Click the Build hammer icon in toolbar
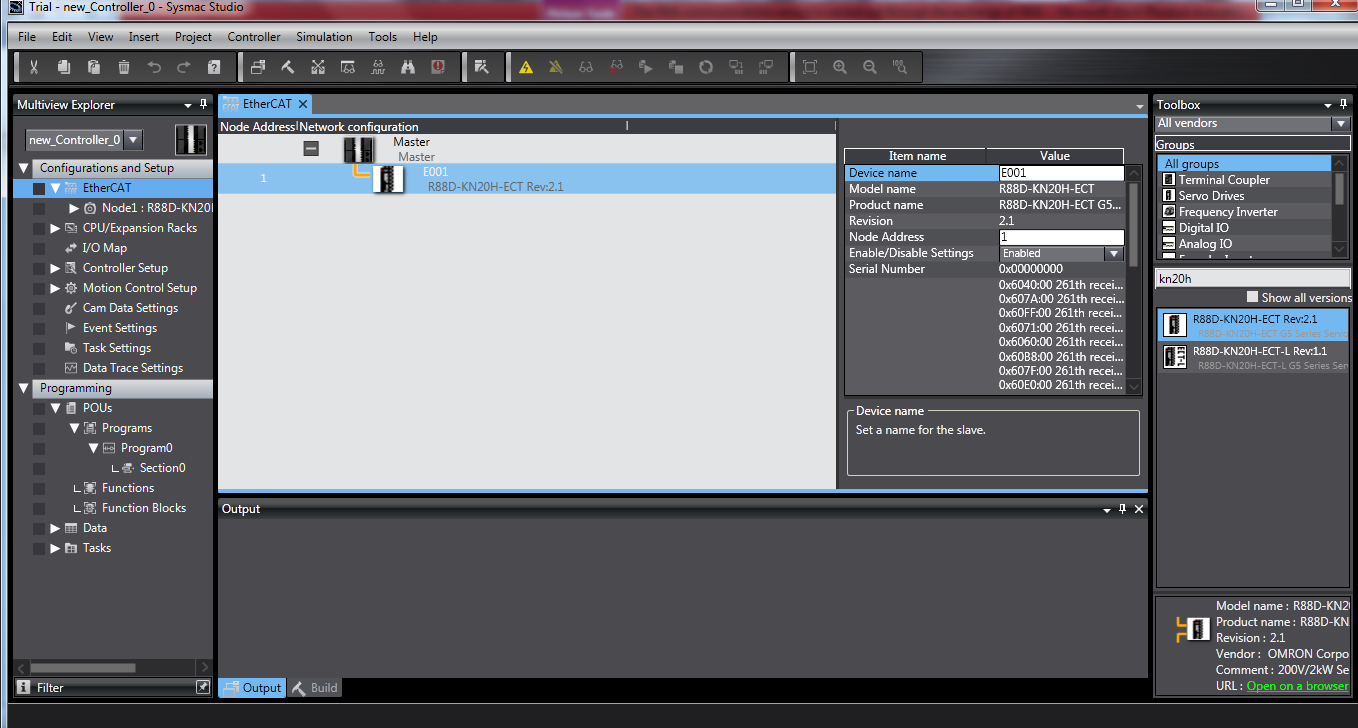The height and width of the screenshot is (728, 1358). point(288,67)
